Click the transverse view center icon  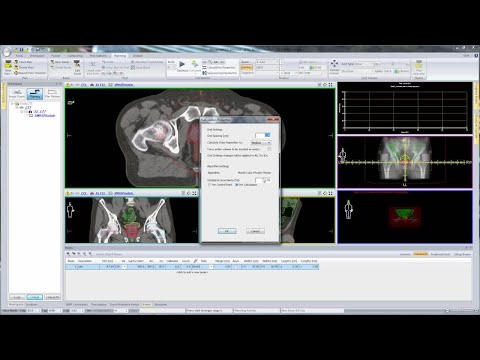pos(325,85)
